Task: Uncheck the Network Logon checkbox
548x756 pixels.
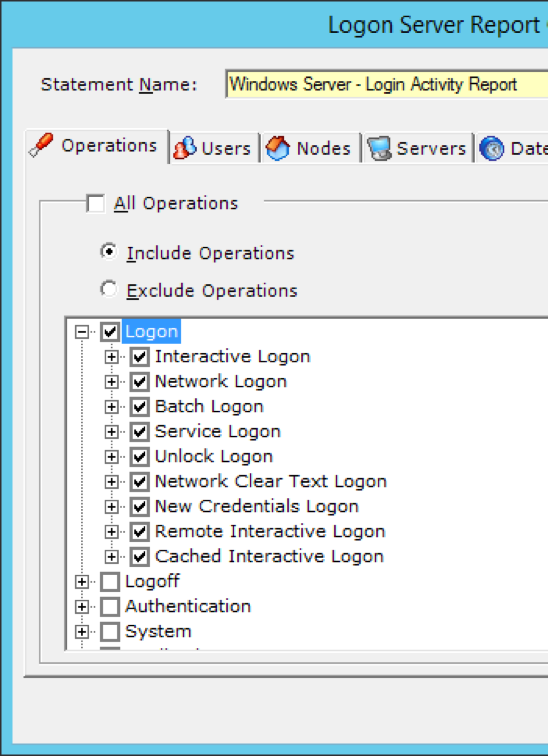Action: coord(140,382)
